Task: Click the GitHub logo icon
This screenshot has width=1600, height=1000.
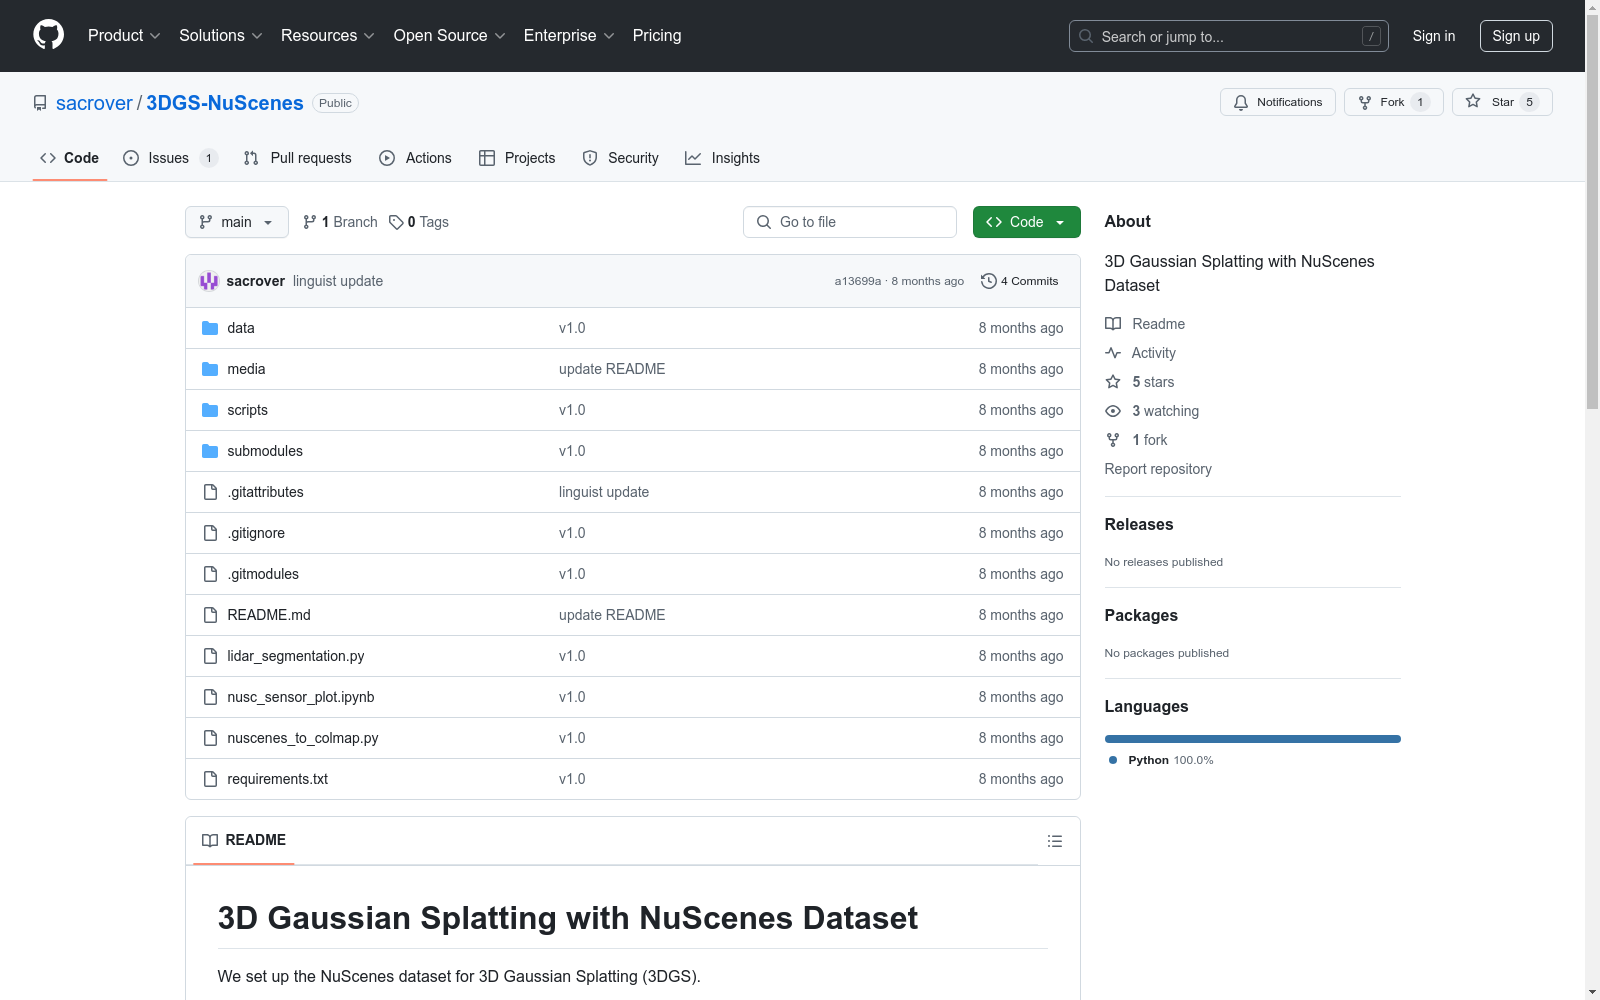Action: point(48,35)
